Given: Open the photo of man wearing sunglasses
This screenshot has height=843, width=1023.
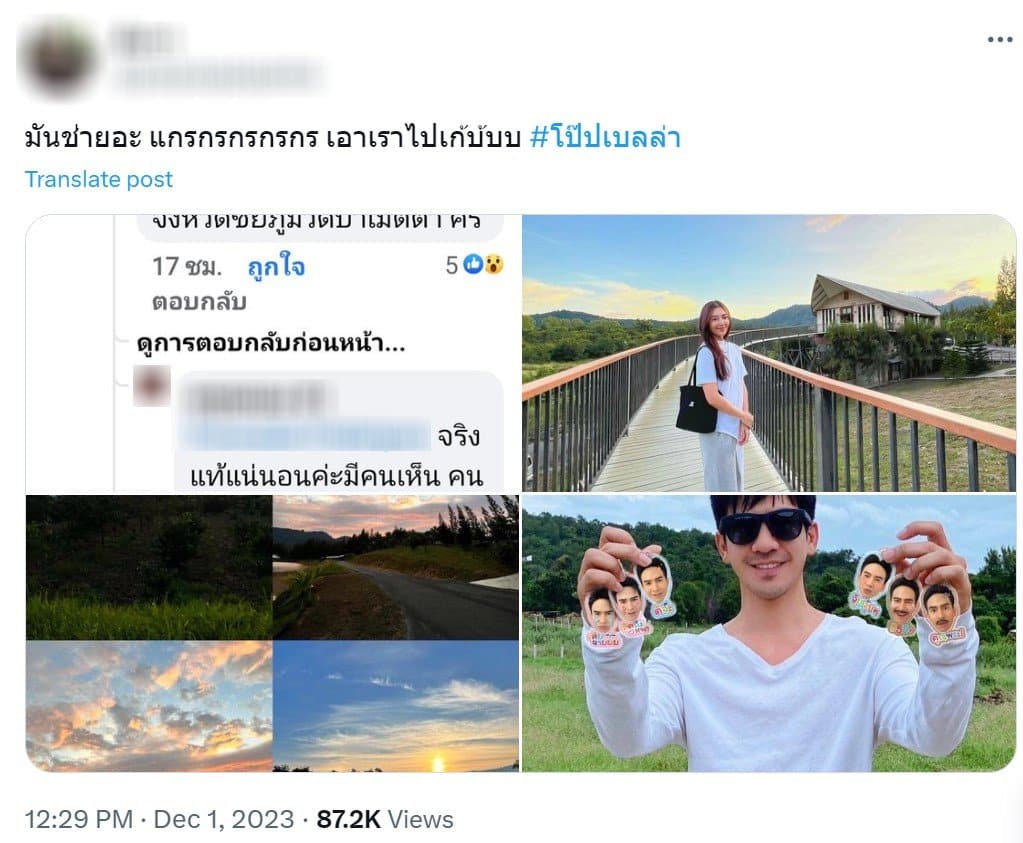Looking at the screenshot, I should click(x=768, y=633).
